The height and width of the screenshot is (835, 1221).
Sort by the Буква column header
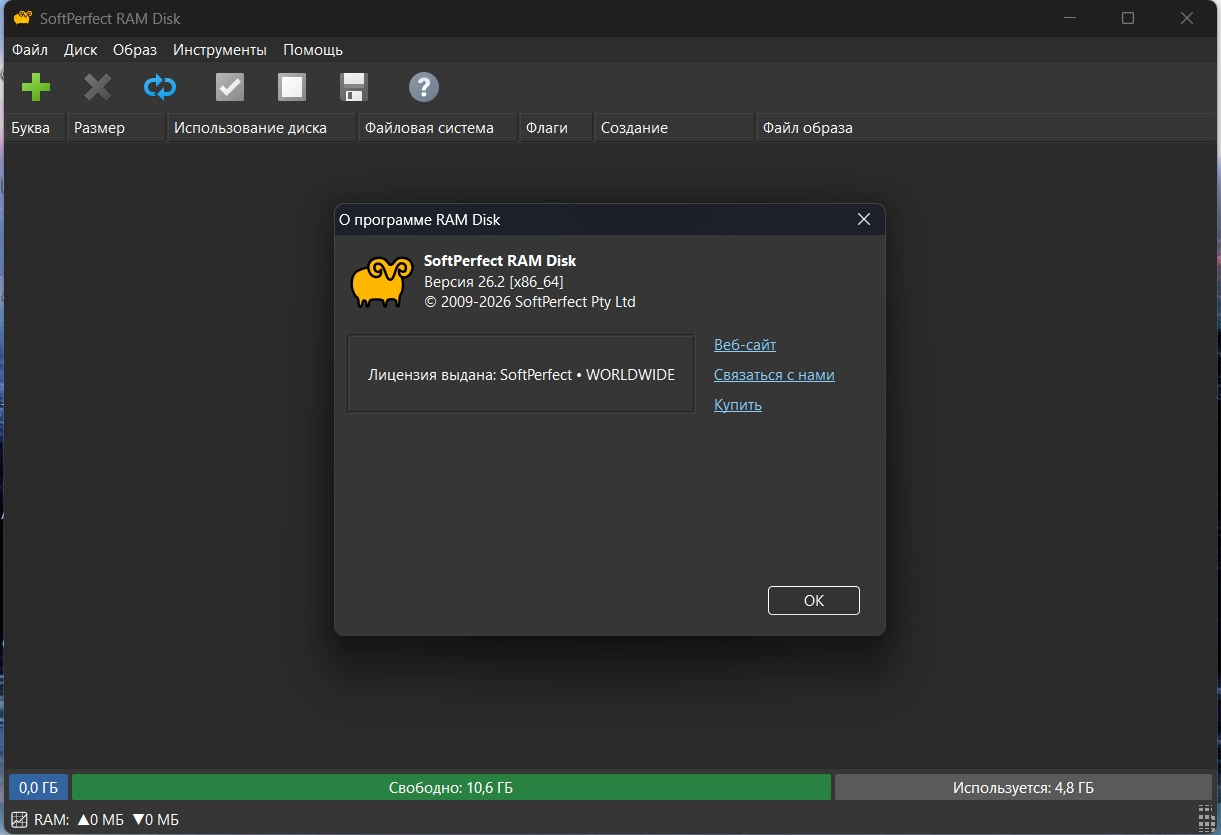(x=34, y=127)
